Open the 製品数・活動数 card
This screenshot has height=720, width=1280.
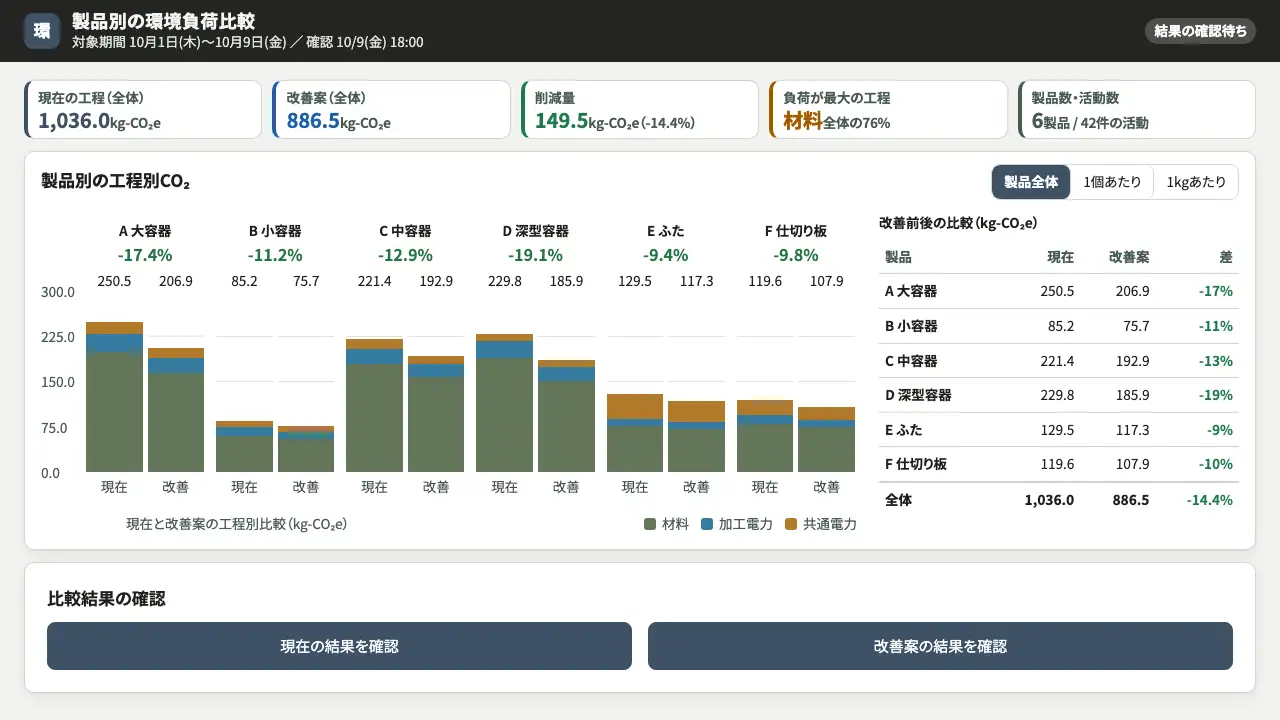tap(1136, 110)
